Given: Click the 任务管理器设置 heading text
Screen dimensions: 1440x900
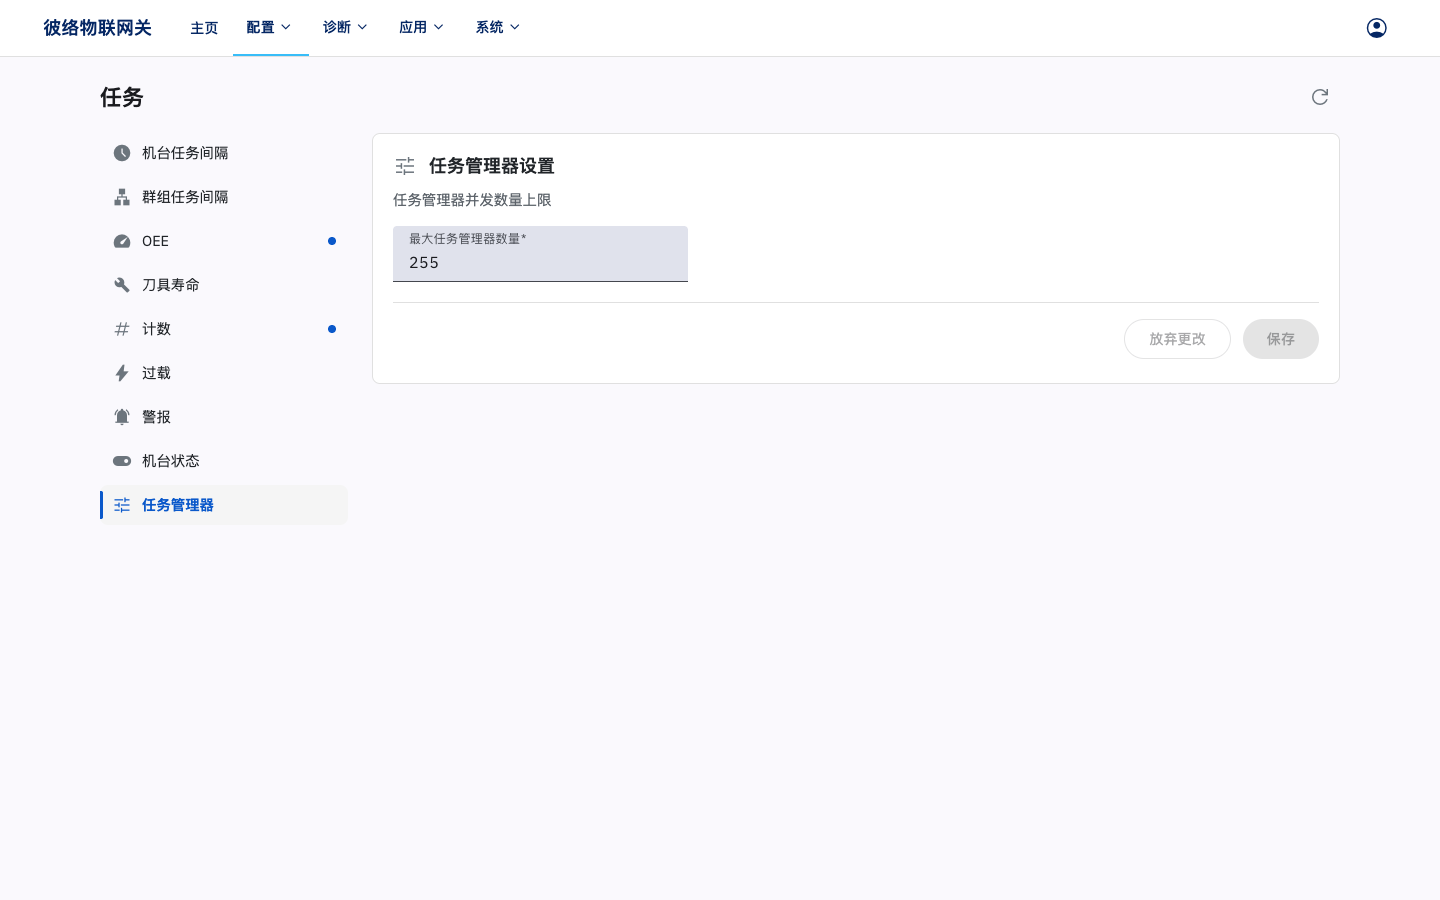Looking at the screenshot, I should [x=491, y=166].
